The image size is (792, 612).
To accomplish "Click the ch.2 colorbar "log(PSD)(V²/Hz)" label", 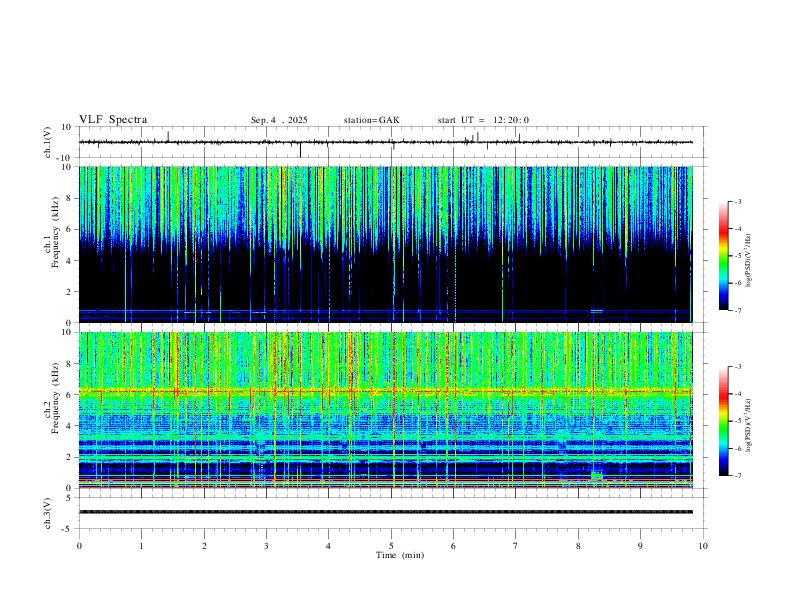I will click(x=748, y=426).
